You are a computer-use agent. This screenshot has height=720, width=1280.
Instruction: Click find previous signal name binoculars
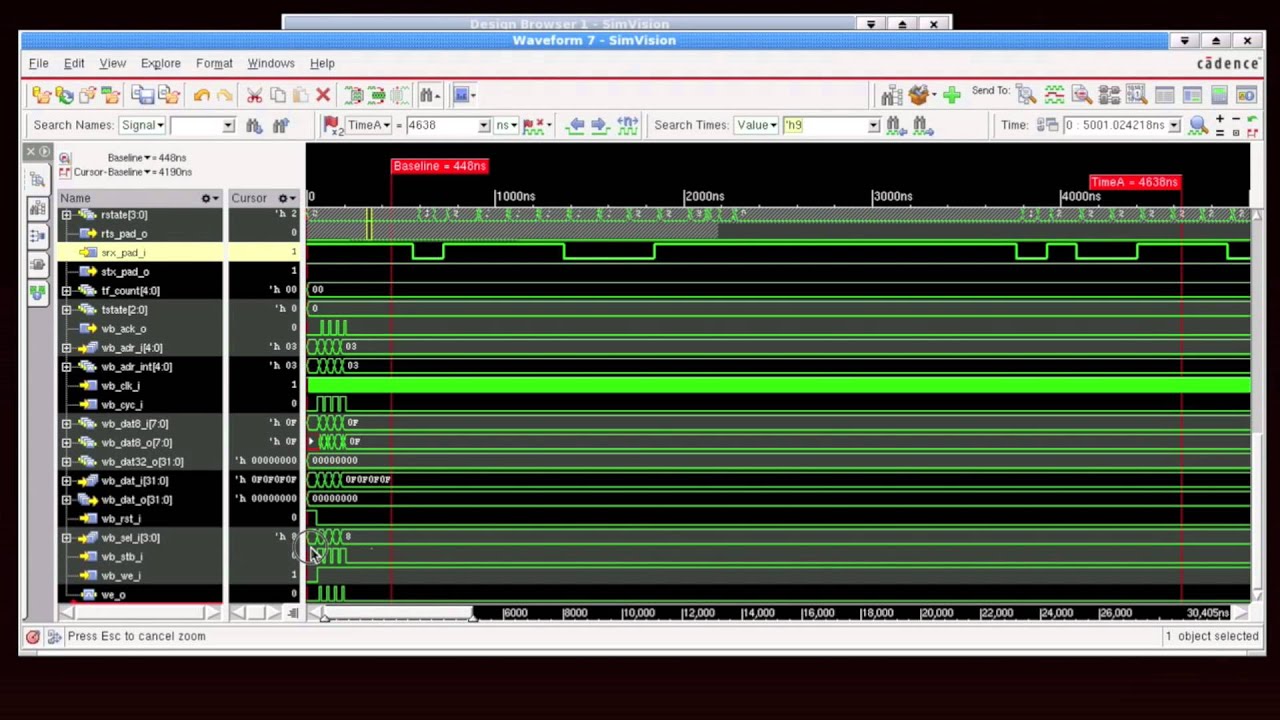tap(280, 125)
